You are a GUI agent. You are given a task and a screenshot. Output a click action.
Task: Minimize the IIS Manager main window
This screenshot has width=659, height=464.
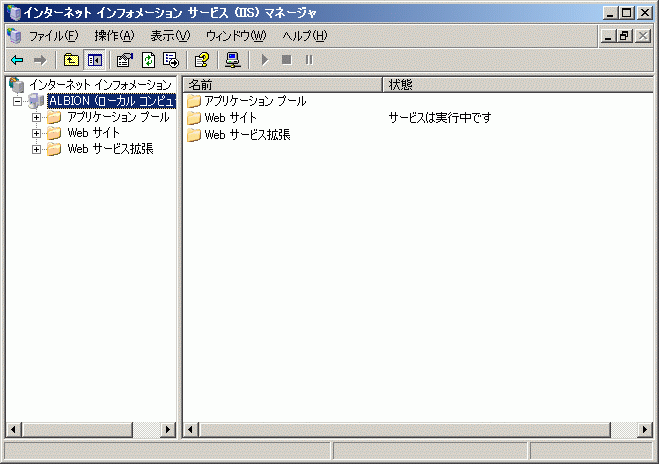[611, 13]
